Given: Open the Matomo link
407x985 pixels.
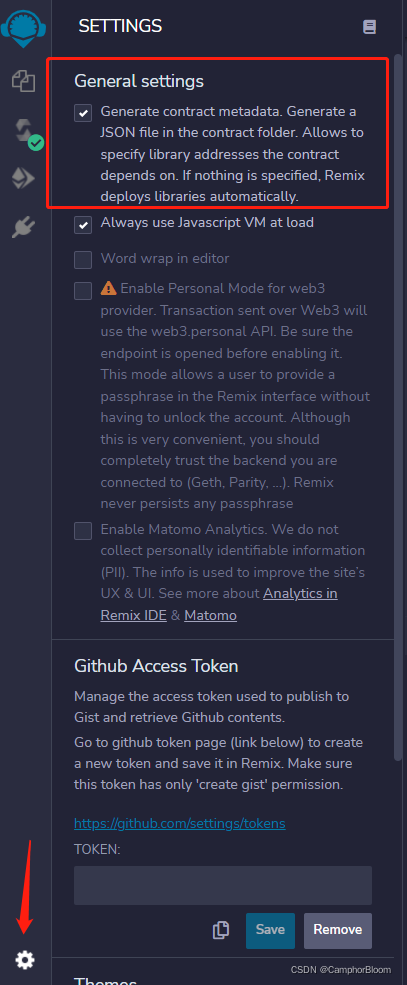Looking at the screenshot, I should (x=210, y=616).
